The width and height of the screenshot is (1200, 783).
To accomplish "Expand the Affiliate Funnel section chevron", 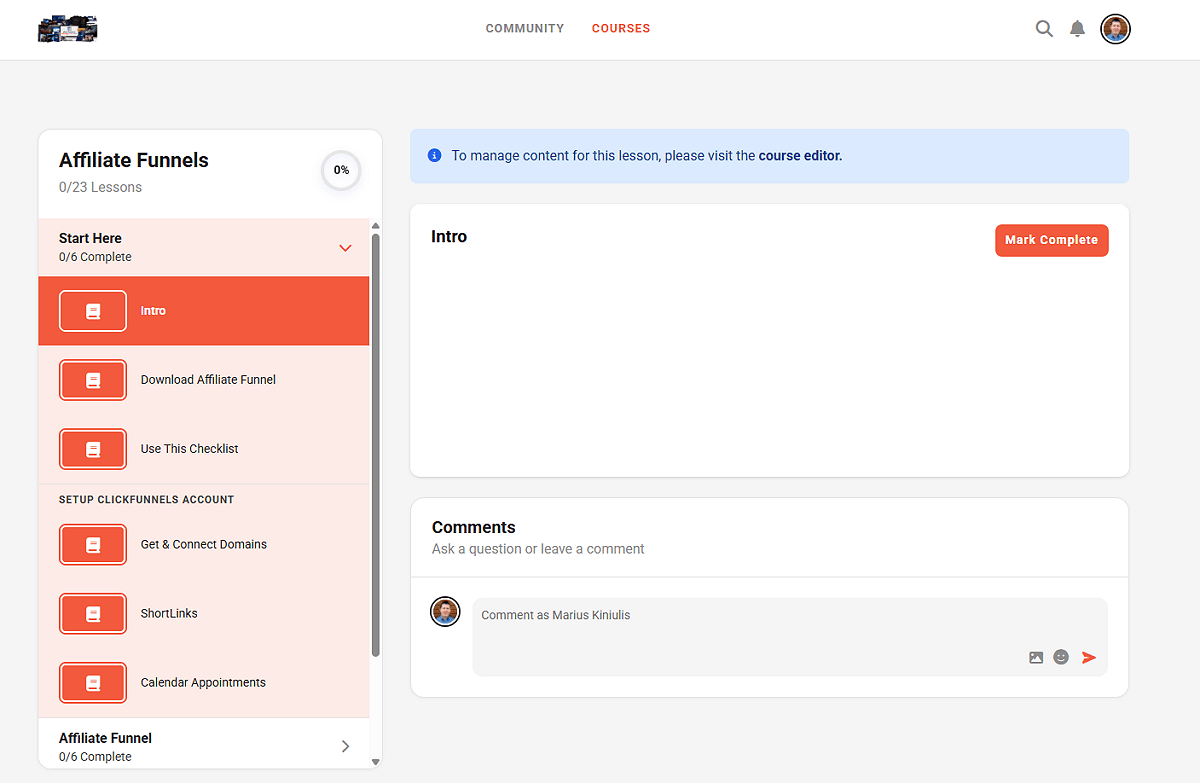I will pyautogui.click(x=345, y=746).
